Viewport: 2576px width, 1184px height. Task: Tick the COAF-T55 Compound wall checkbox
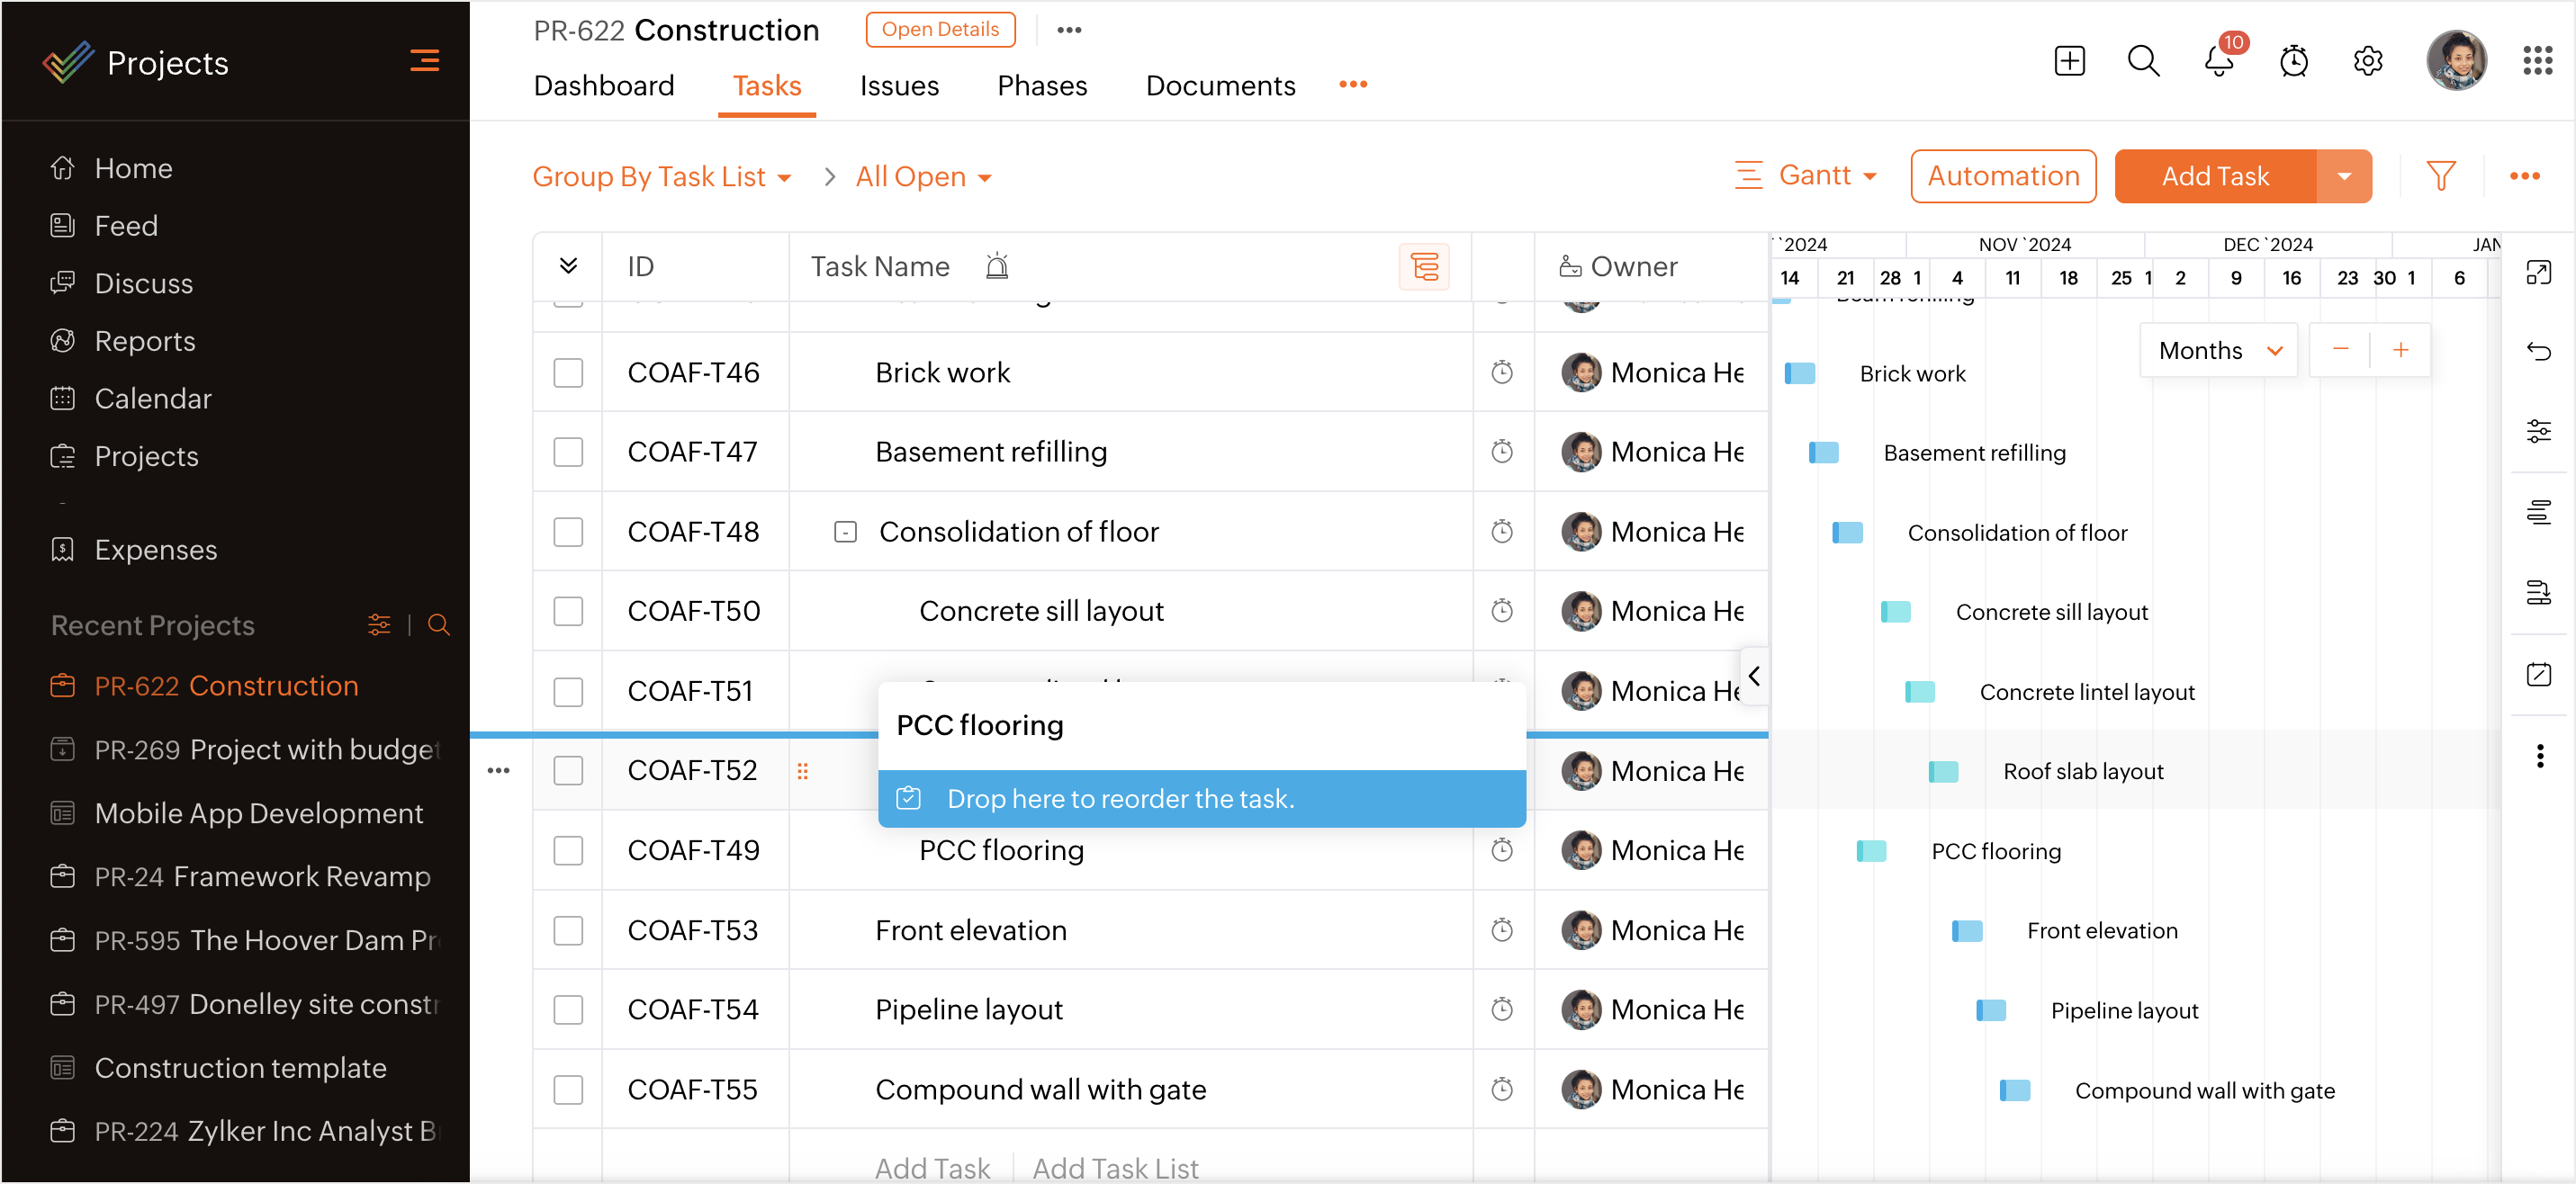(x=568, y=1089)
